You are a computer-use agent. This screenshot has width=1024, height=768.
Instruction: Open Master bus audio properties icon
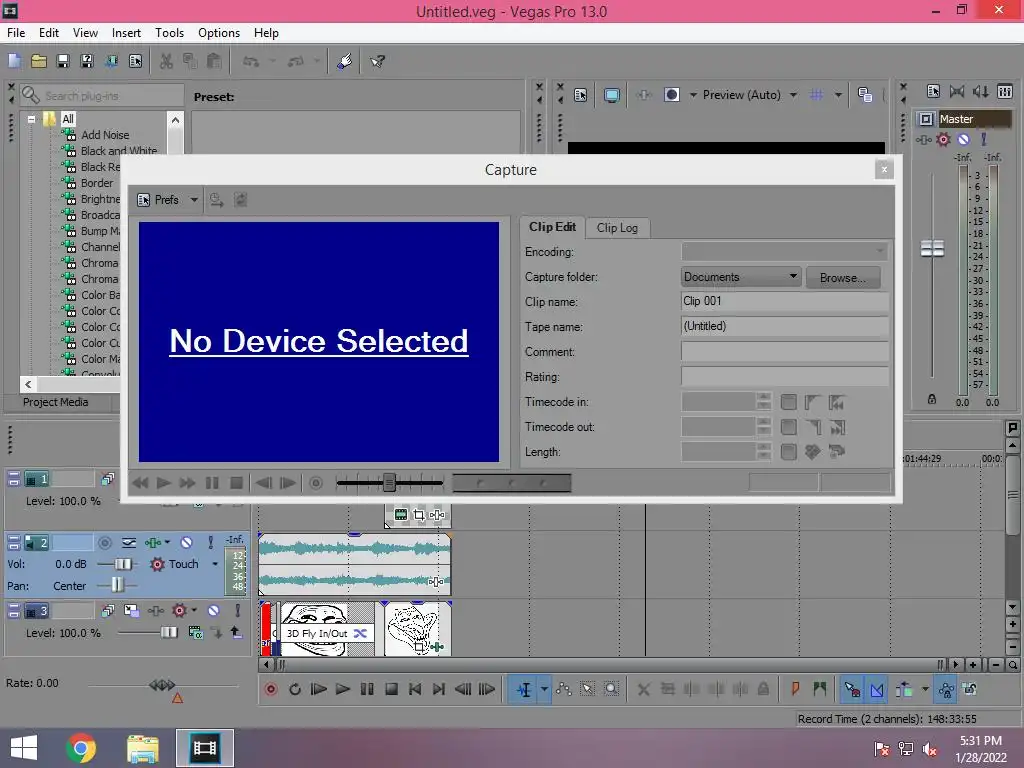coord(933,91)
